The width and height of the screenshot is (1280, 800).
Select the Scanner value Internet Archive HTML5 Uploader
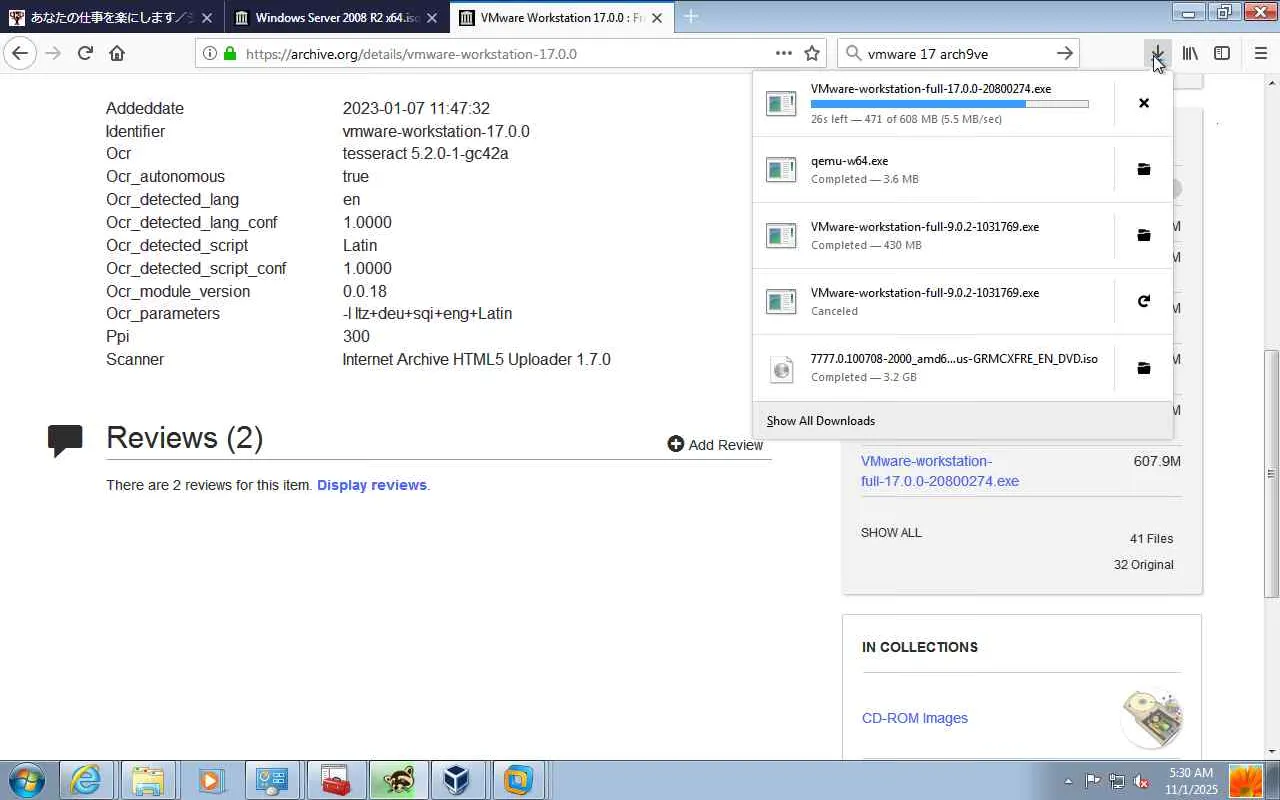[x=476, y=359]
